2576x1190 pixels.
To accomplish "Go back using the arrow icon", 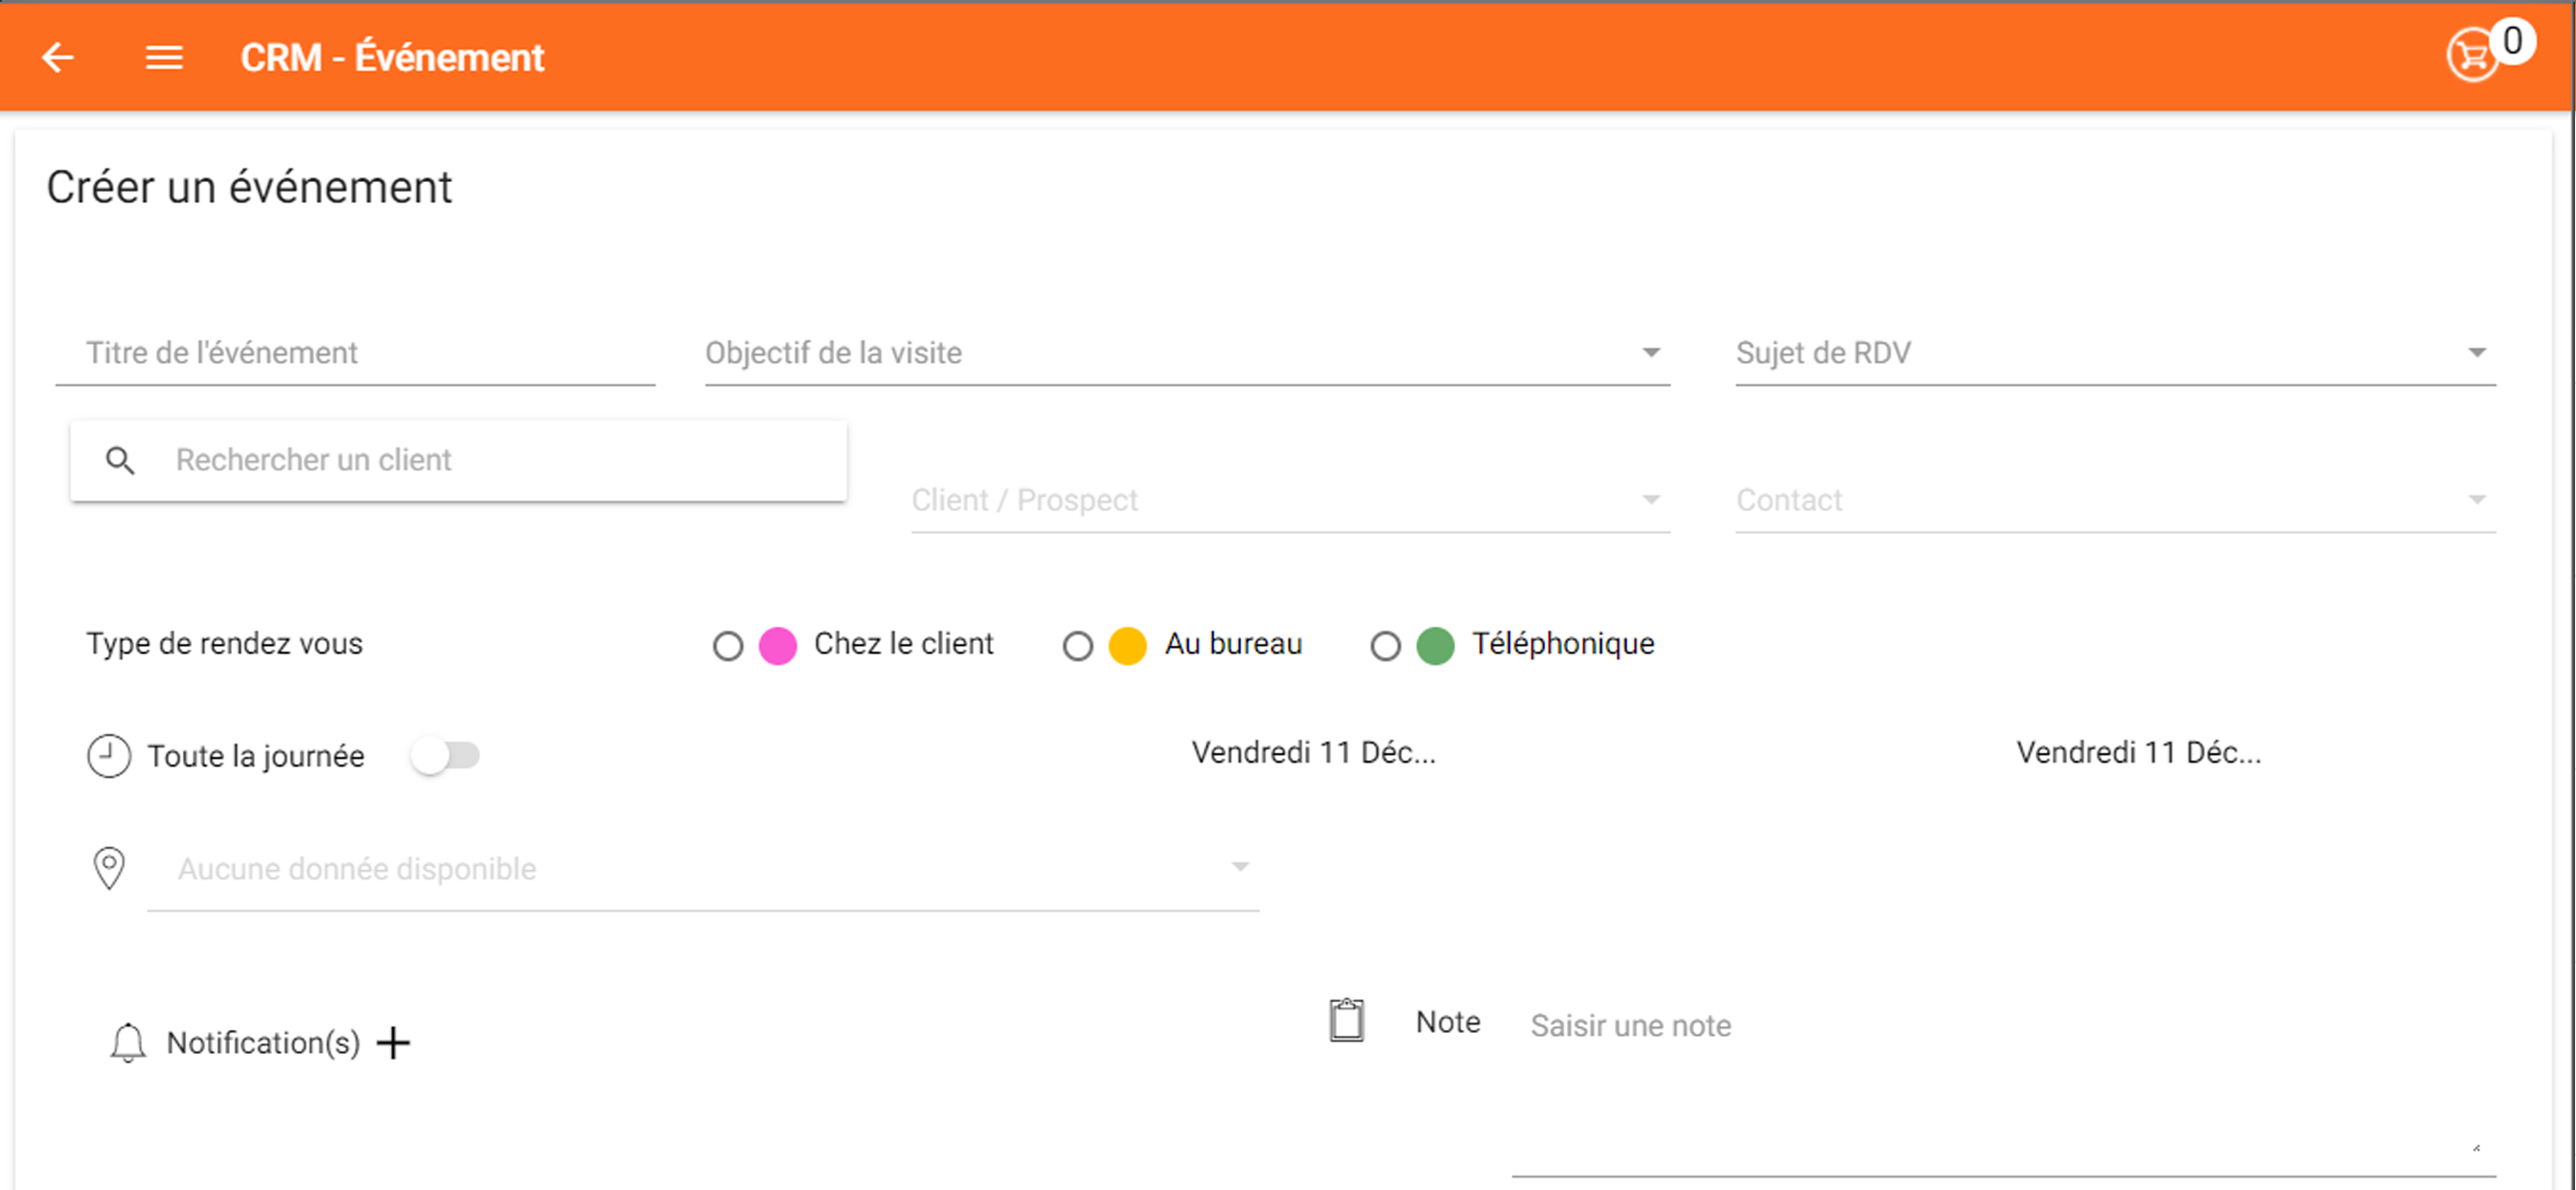I will tap(58, 57).
